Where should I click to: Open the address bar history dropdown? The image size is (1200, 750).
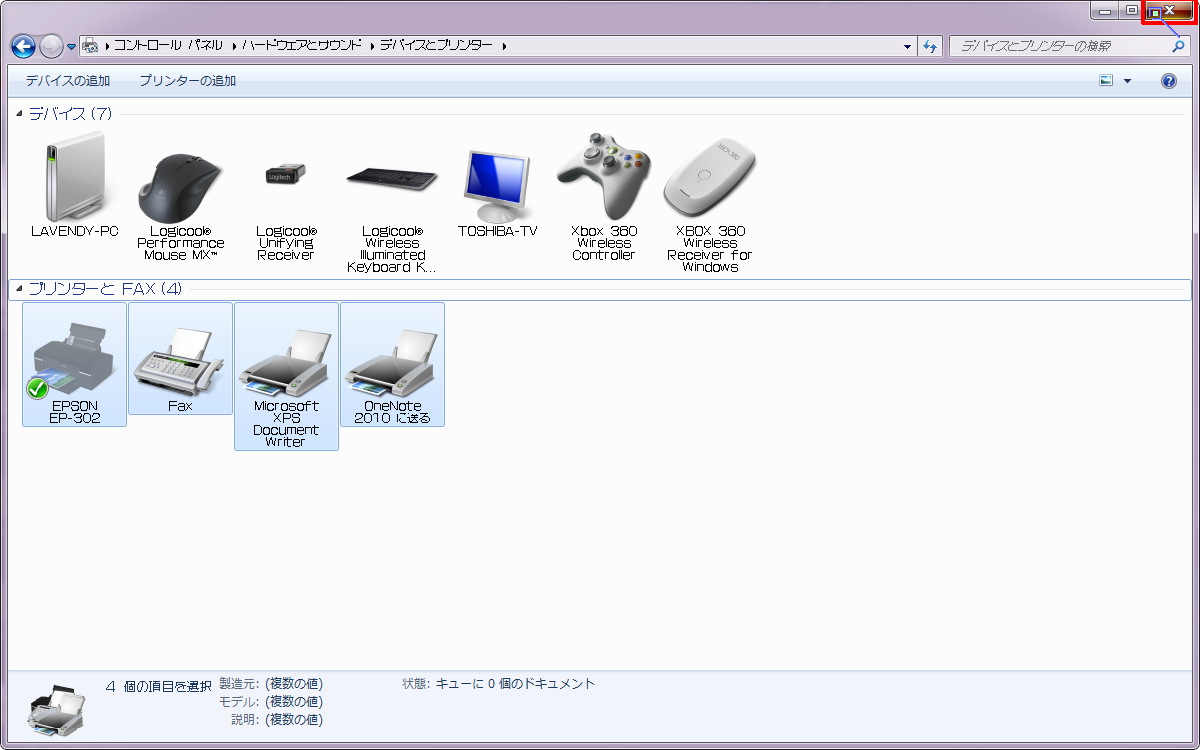click(x=908, y=46)
